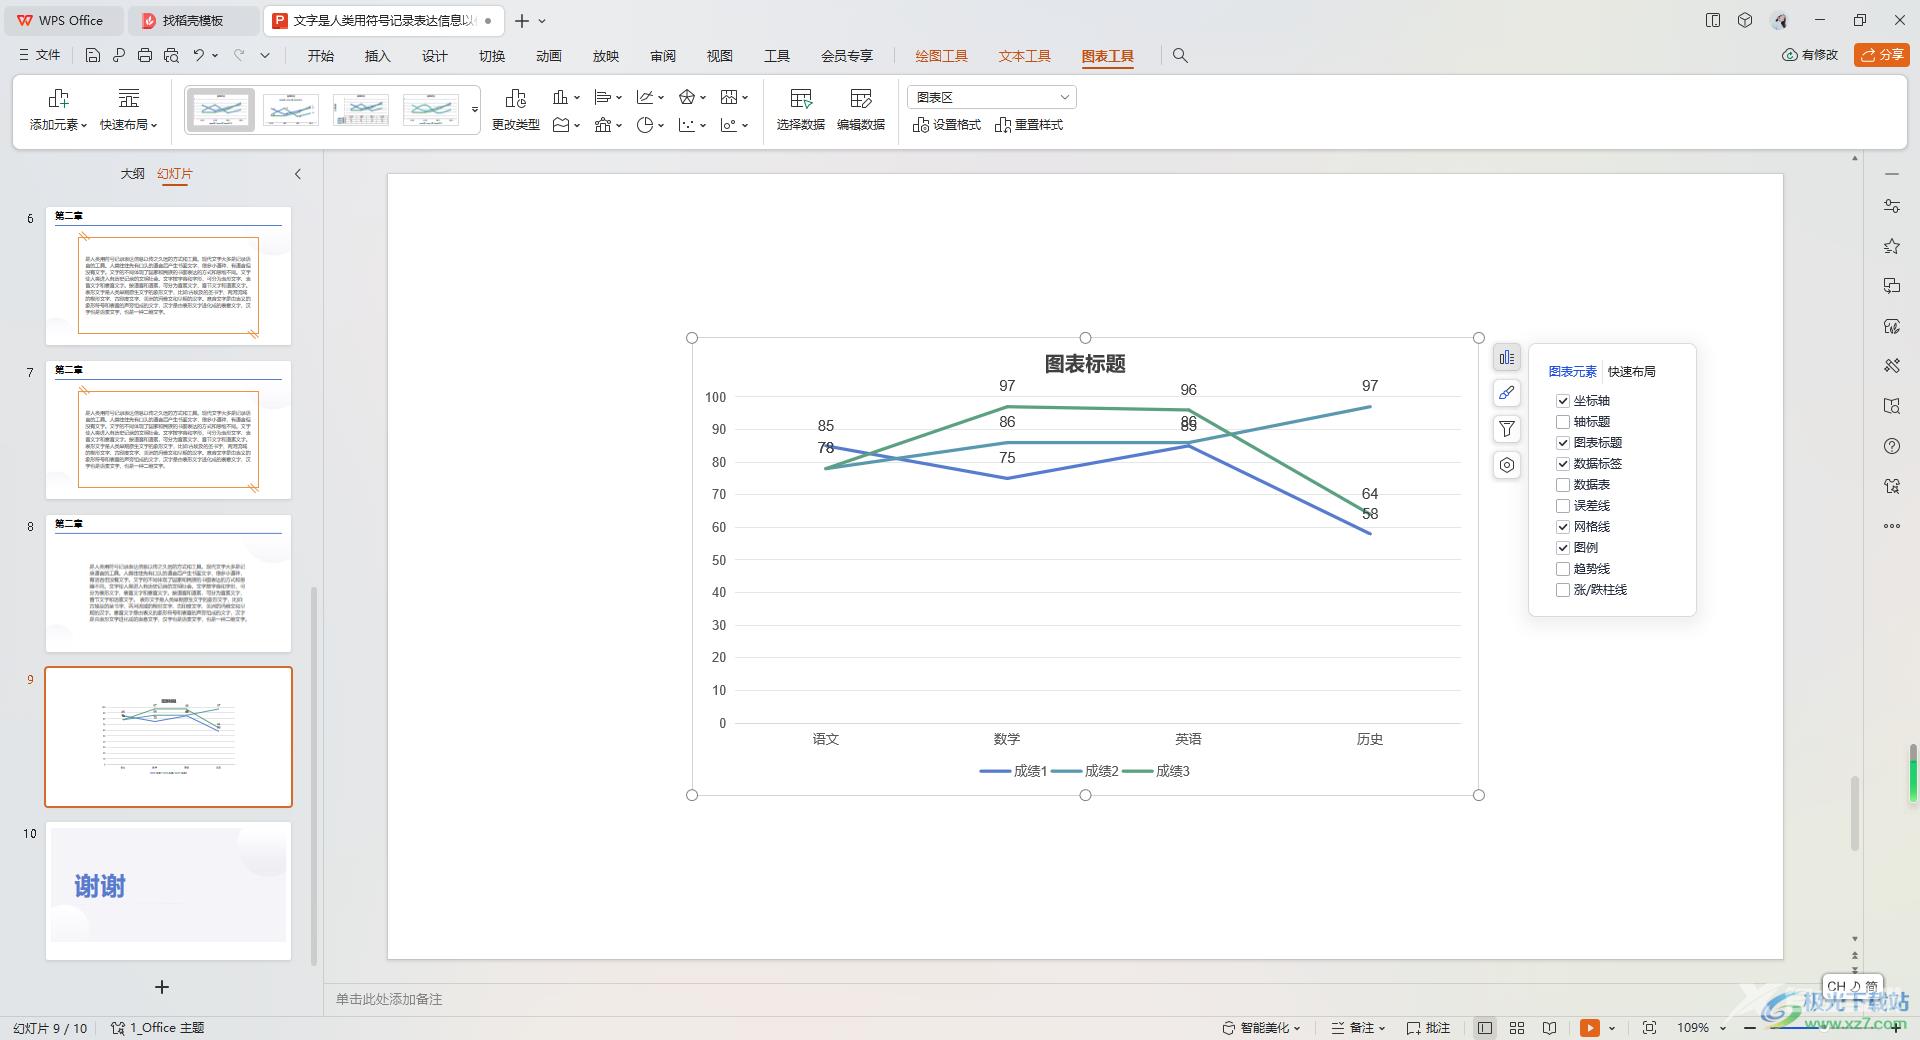Toggle the 坐标轴 checkbox
Image resolution: width=1920 pixels, height=1040 pixels.
[1562, 400]
